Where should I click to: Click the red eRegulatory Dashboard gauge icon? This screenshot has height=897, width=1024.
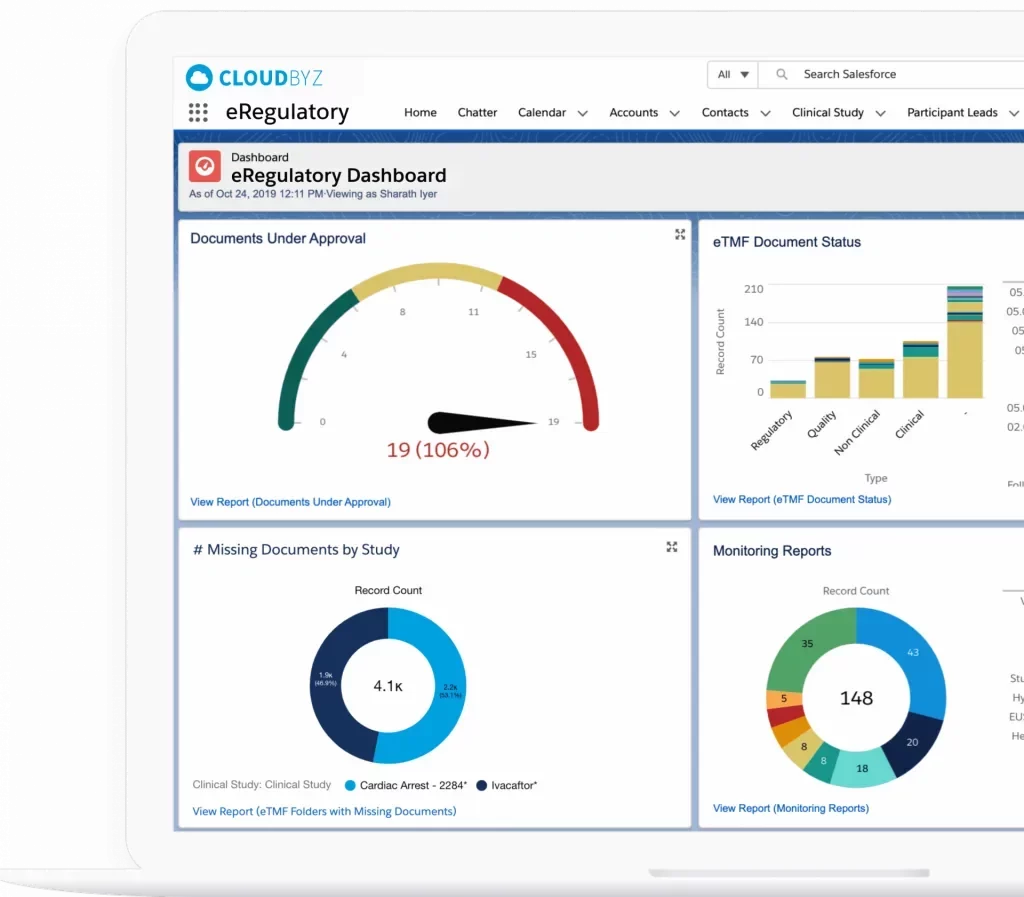click(205, 166)
